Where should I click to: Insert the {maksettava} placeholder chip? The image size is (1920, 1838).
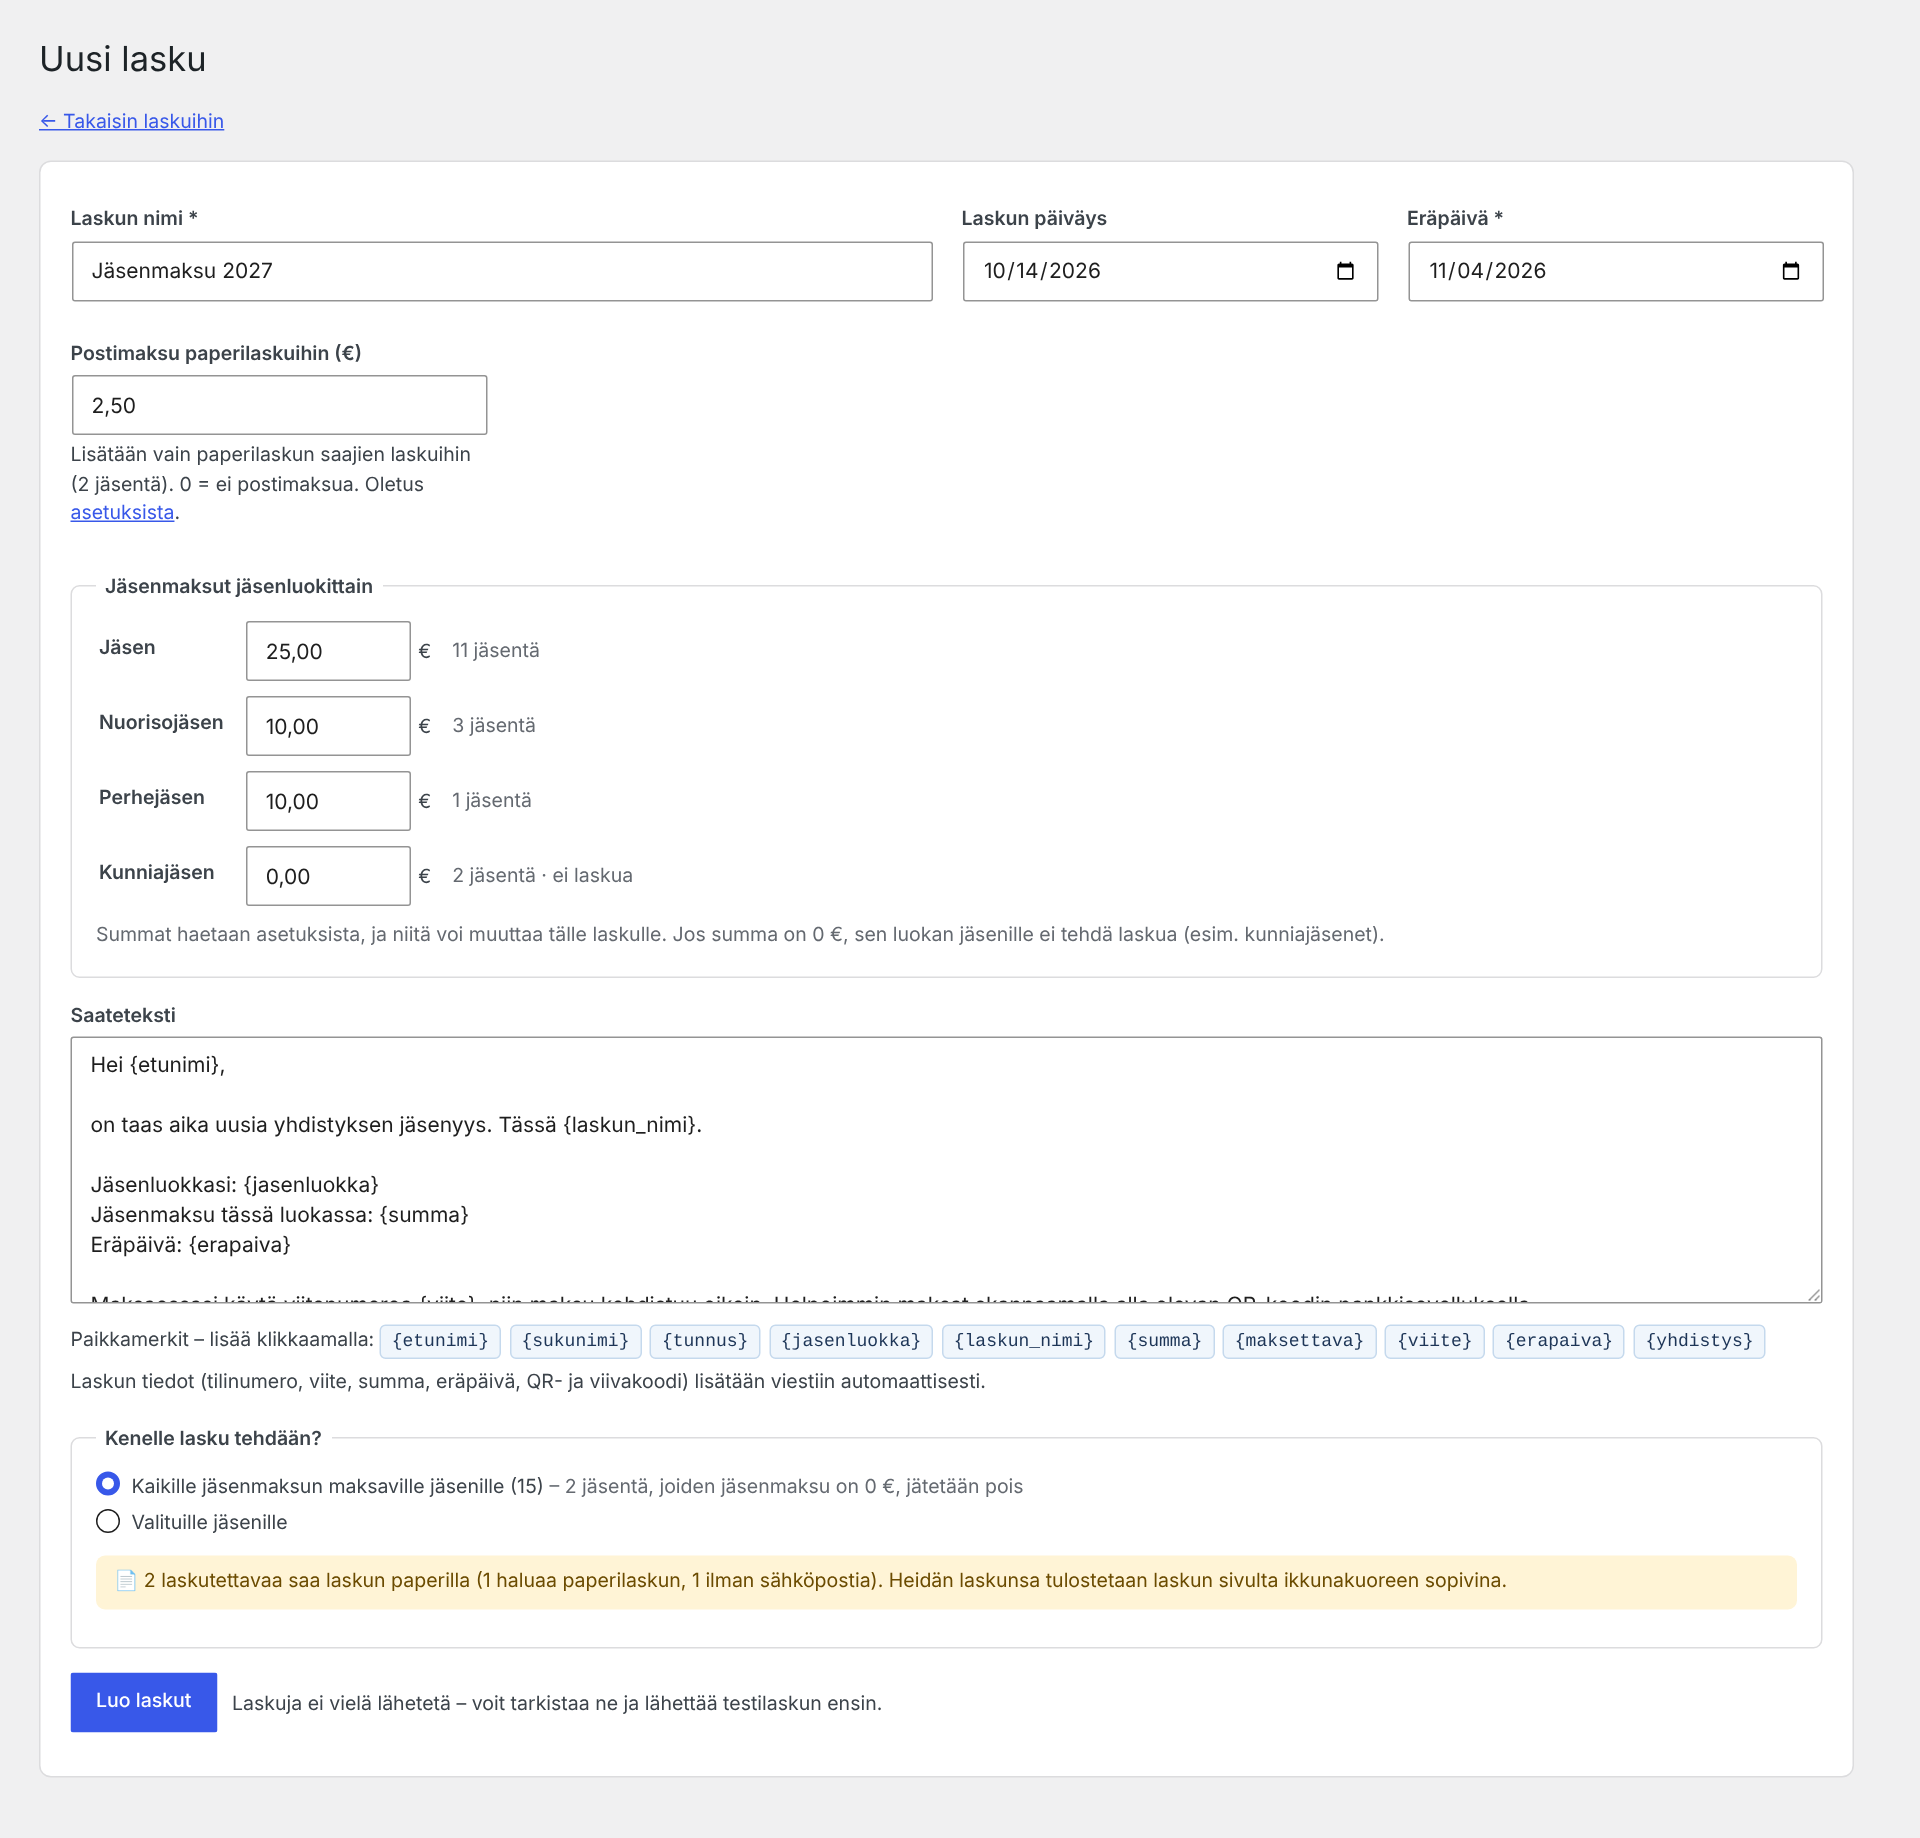tap(1299, 1341)
